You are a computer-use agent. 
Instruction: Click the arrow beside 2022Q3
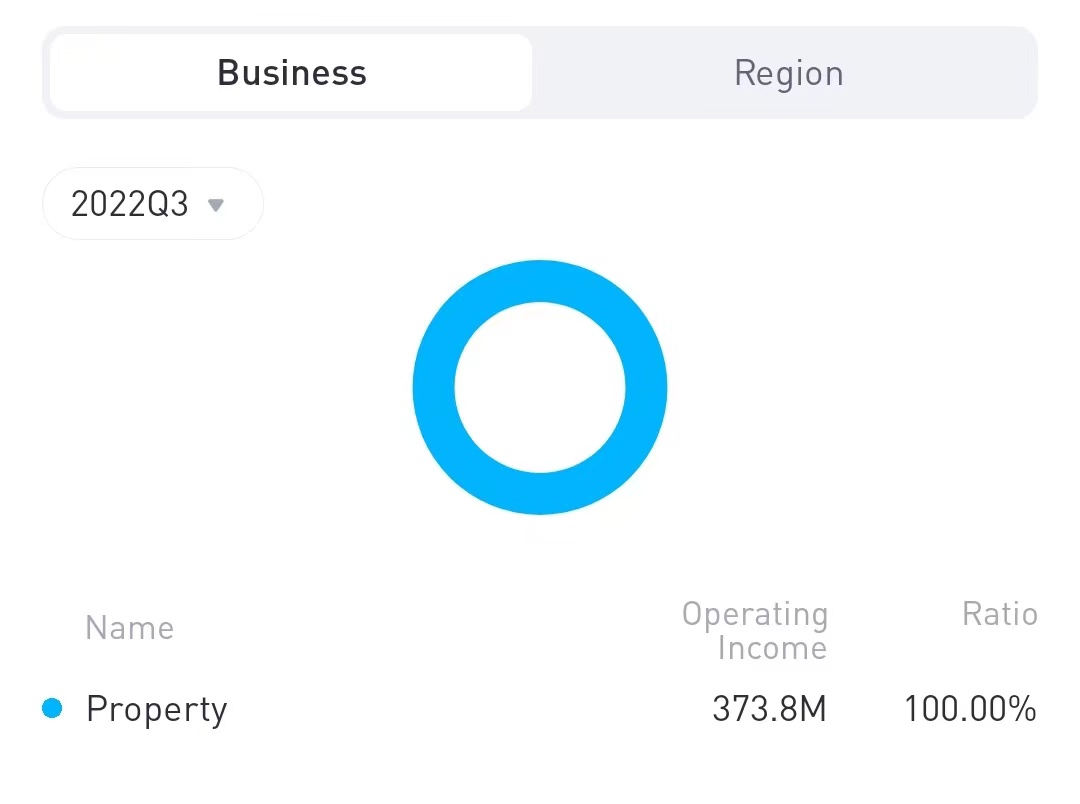pyautogui.click(x=215, y=205)
